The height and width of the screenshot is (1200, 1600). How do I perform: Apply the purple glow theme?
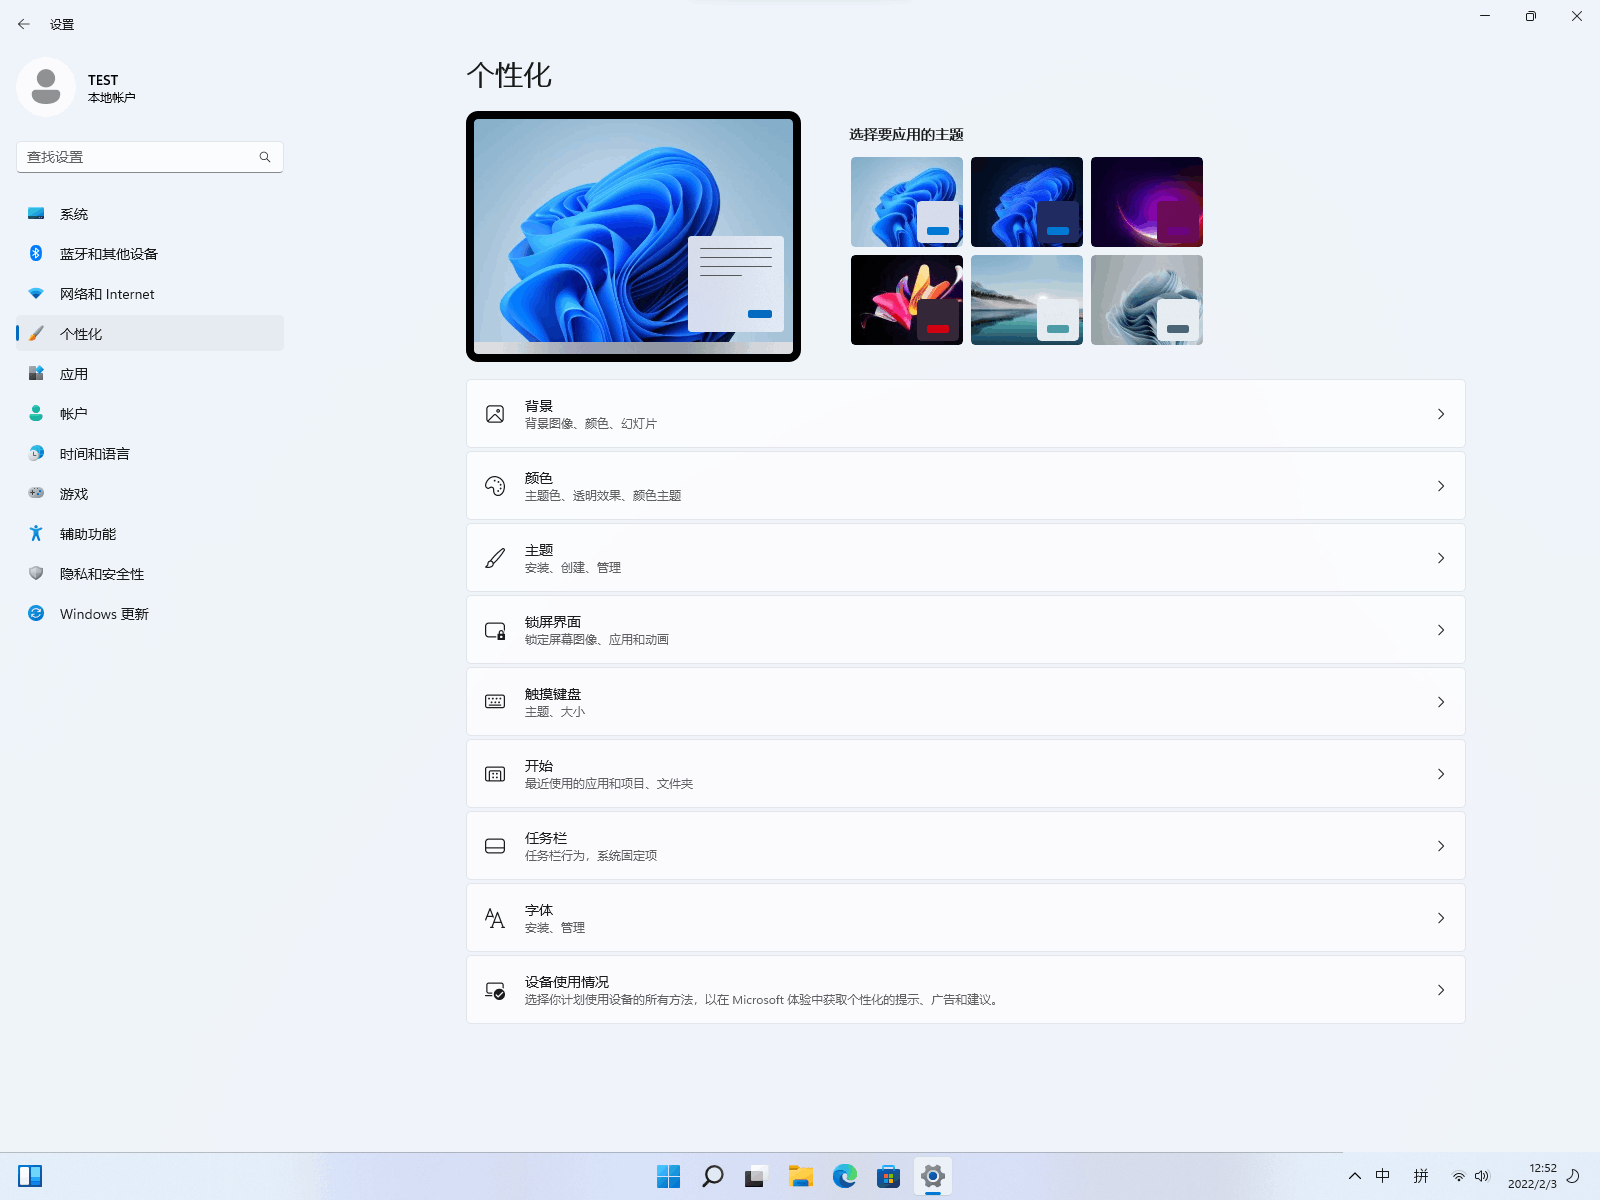click(1147, 202)
